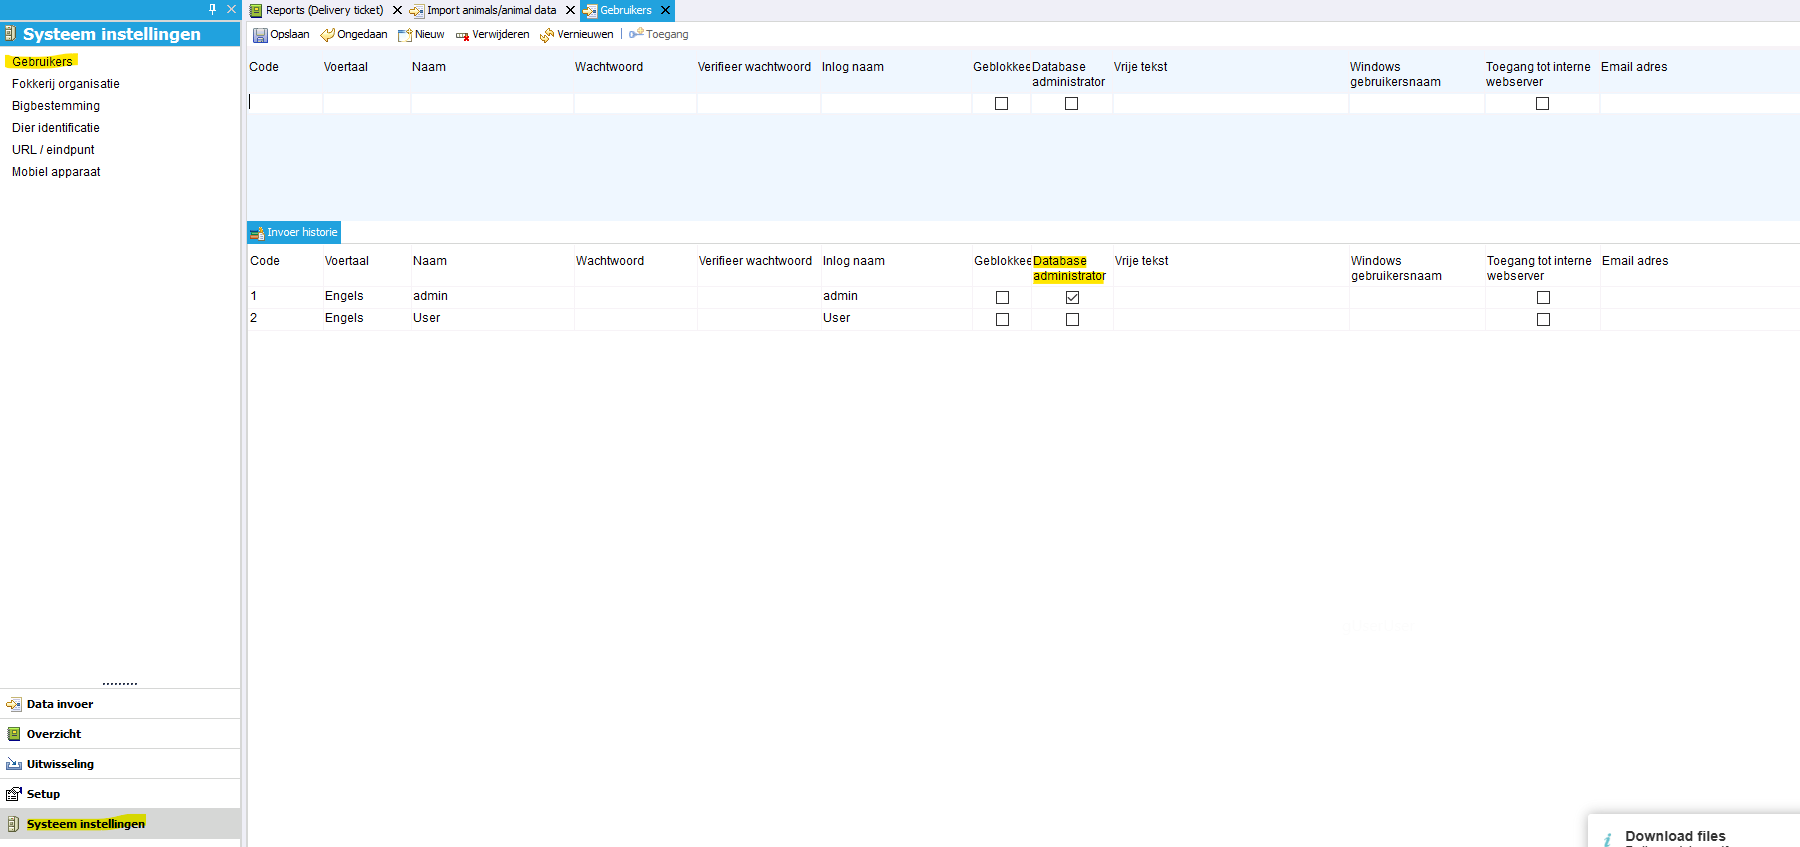This screenshot has width=1800, height=847.
Task: Click the Nieuw new record icon
Action: point(405,35)
